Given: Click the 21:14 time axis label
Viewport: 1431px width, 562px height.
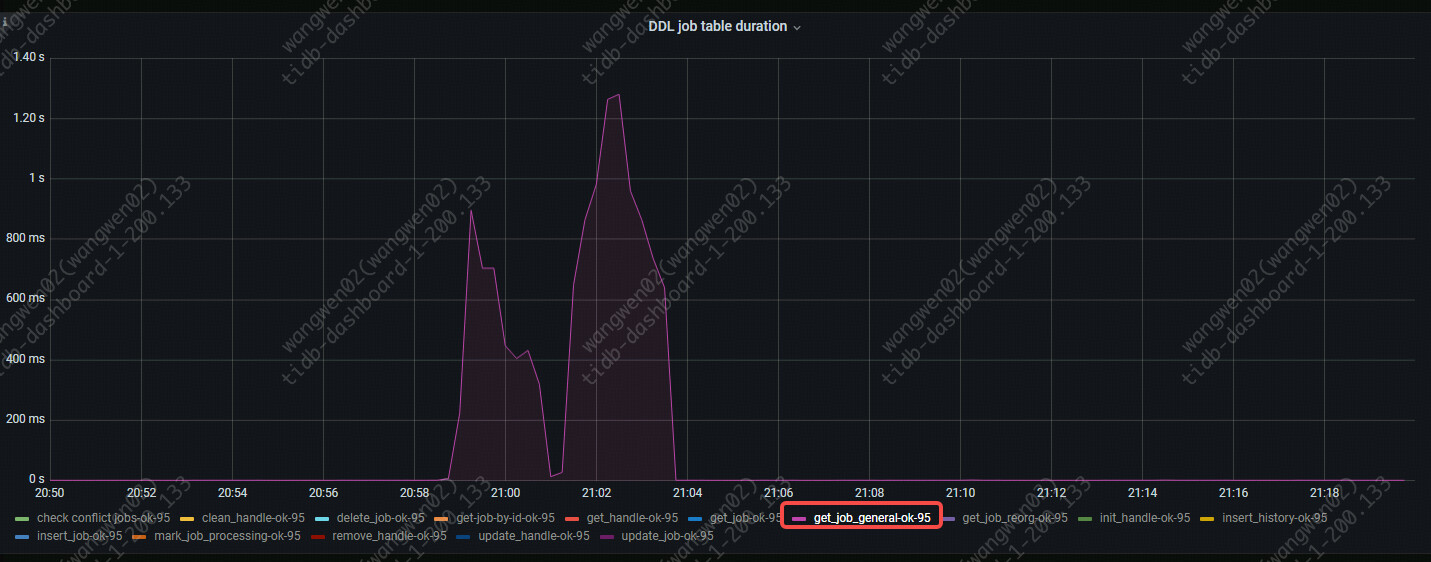Looking at the screenshot, I should pos(1142,494).
